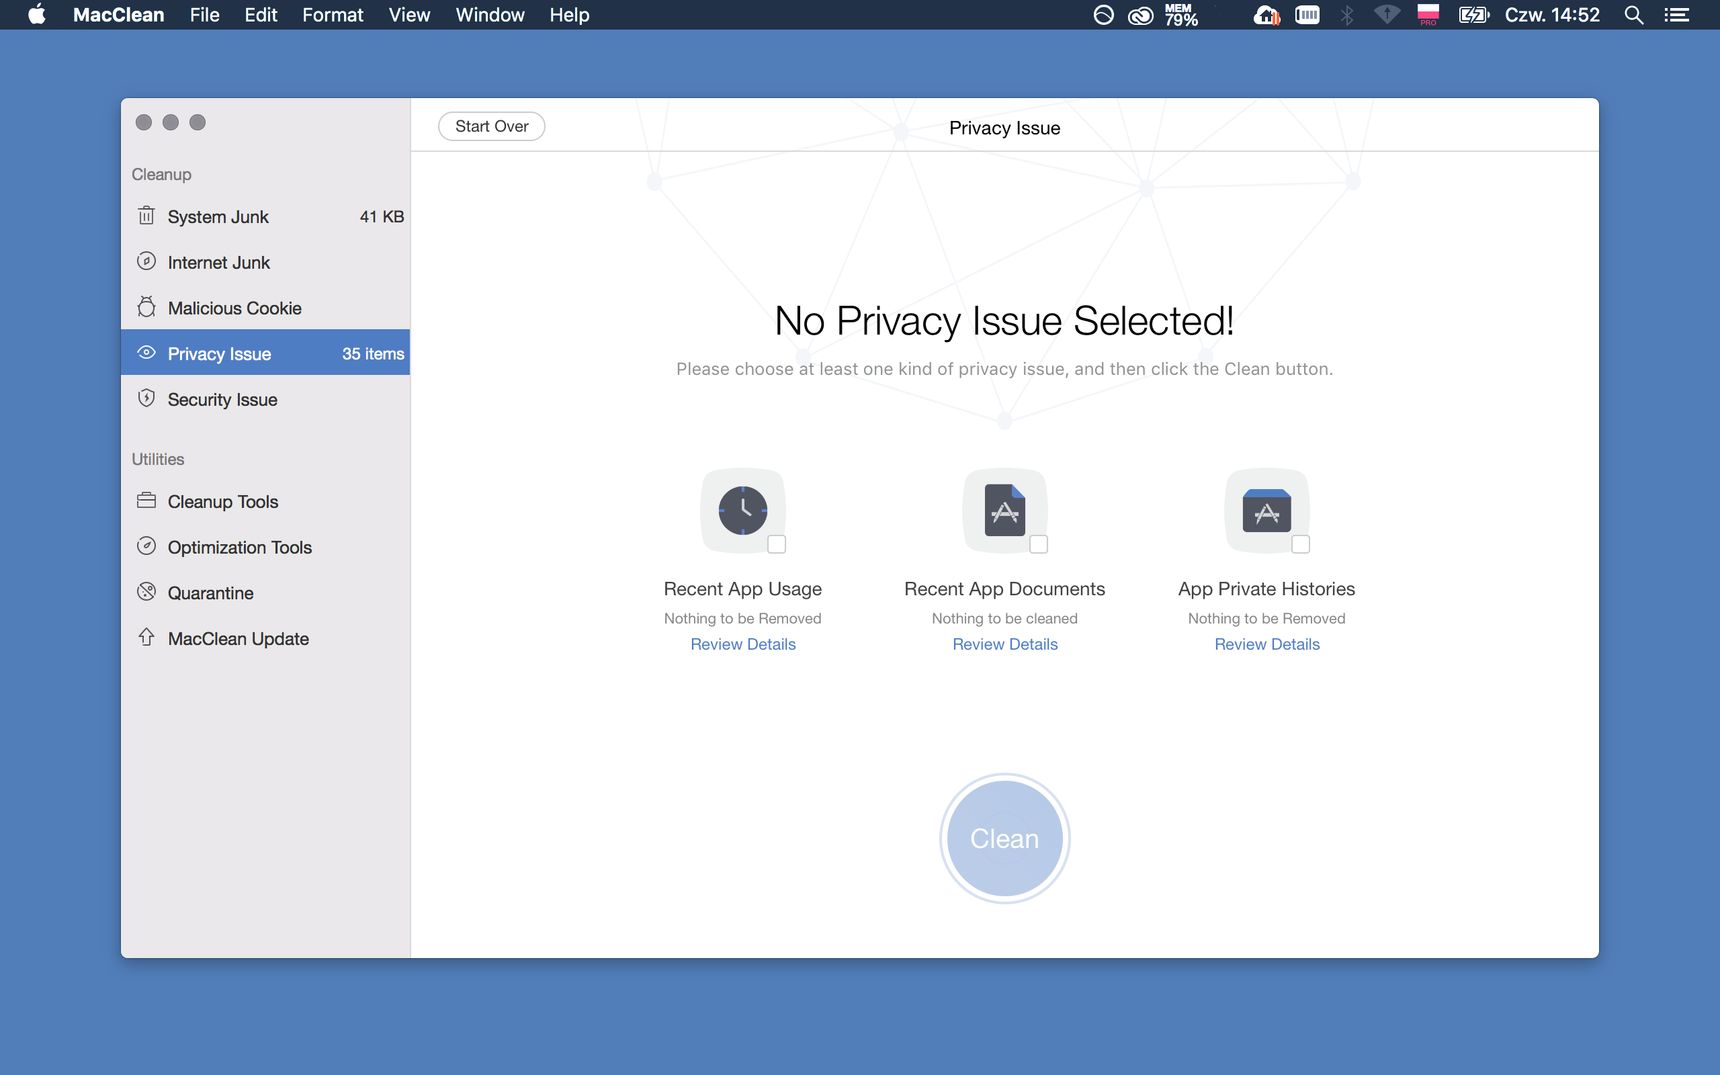
Task: Click the "No Privacy Issue Selected!" heading
Action: tap(1004, 321)
